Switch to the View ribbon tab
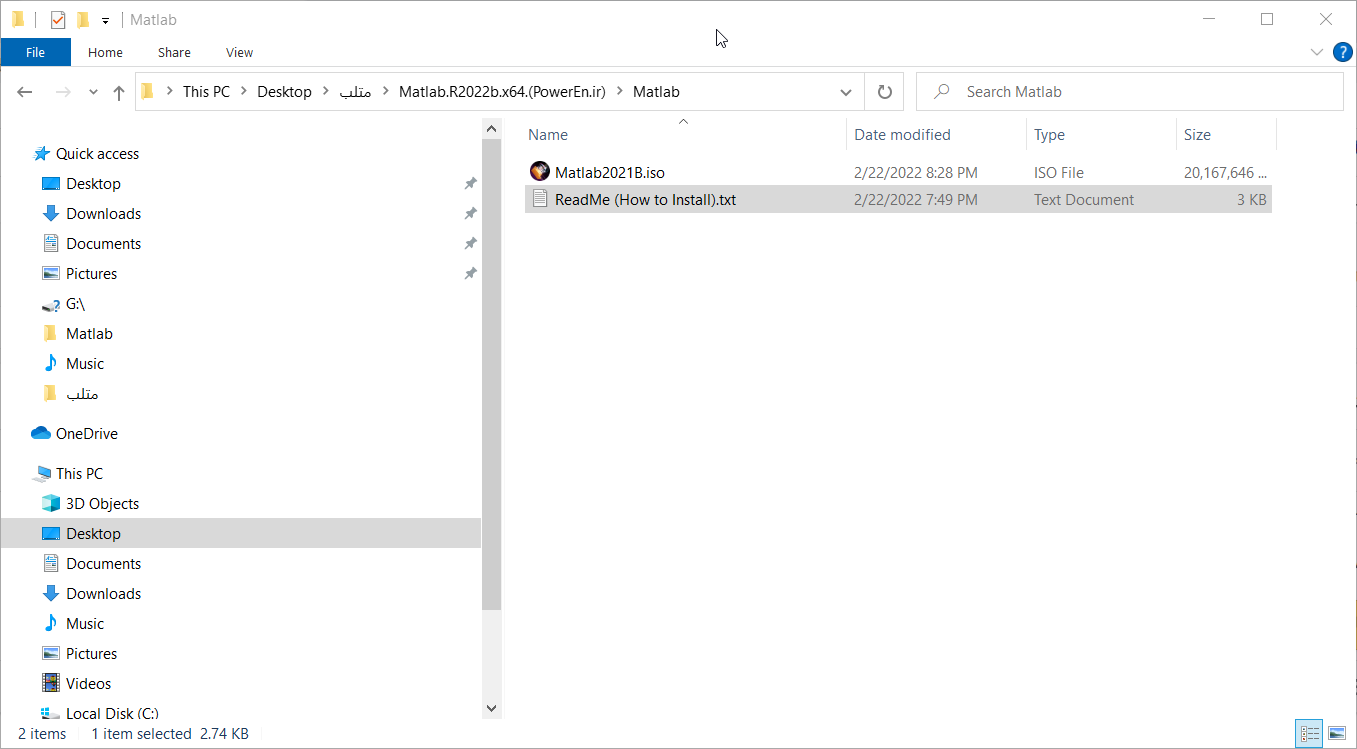Viewport: 1357px width, 749px height. coord(239,52)
